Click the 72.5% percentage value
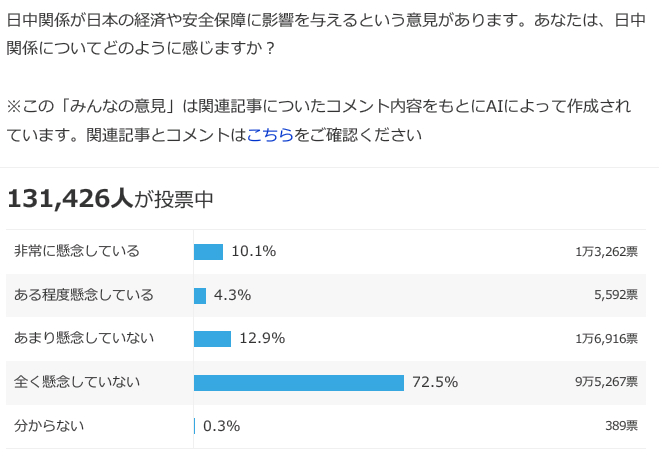 (x=435, y=382)
